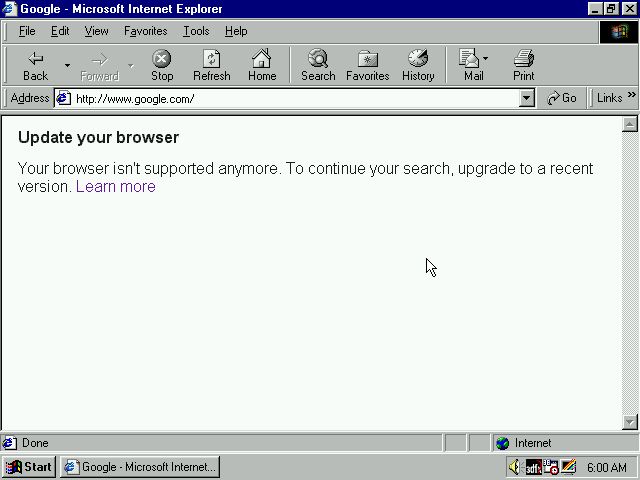Click the scrollbar down arrow

coord(629,422)
